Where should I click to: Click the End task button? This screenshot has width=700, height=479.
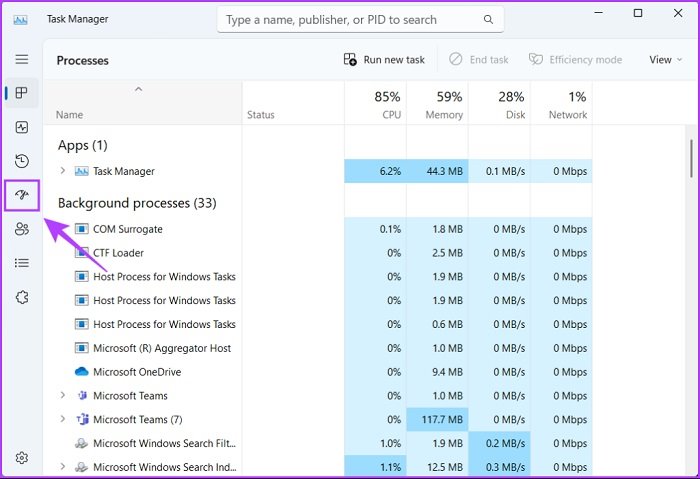click(x=479, y=59)
